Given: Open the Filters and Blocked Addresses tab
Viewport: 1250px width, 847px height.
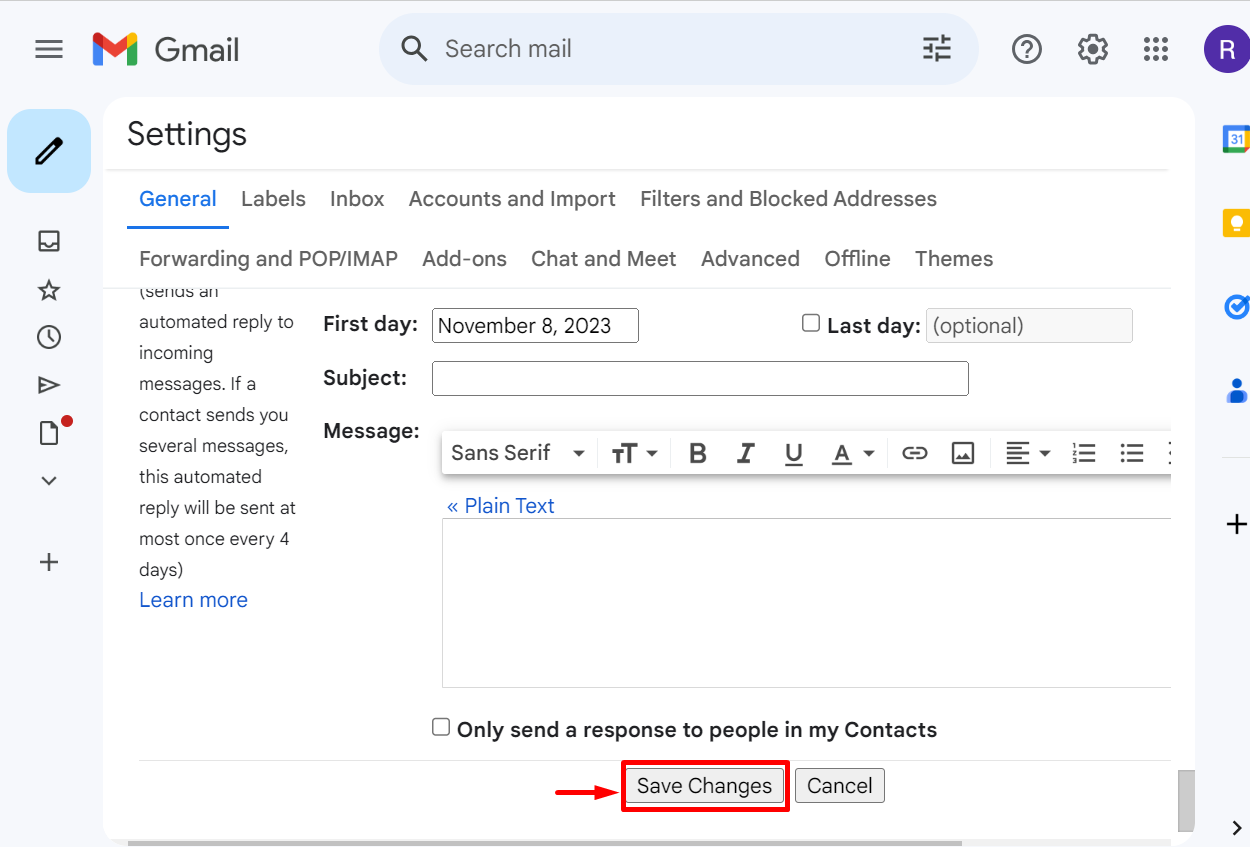Looking at the screenshot, I should pyautogui.click(x=788, y=199).
